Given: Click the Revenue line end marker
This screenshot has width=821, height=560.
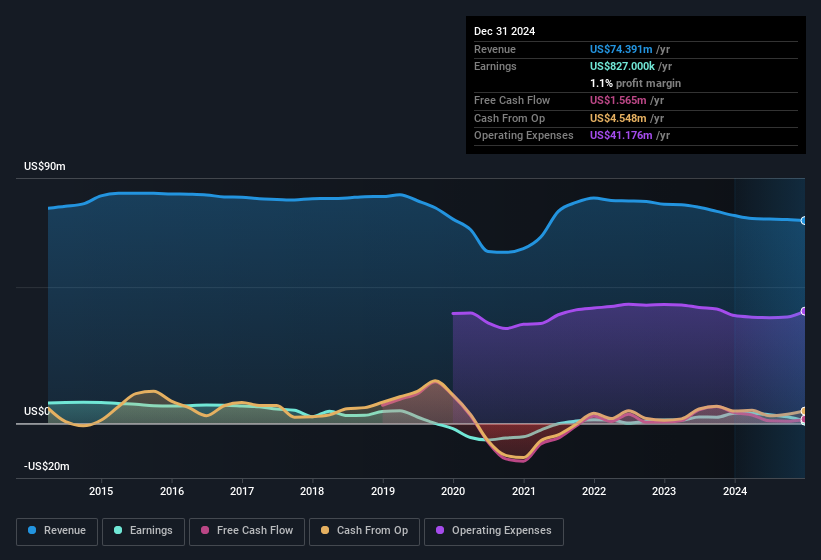Looking at the screenshot, I should pos(804,221).
